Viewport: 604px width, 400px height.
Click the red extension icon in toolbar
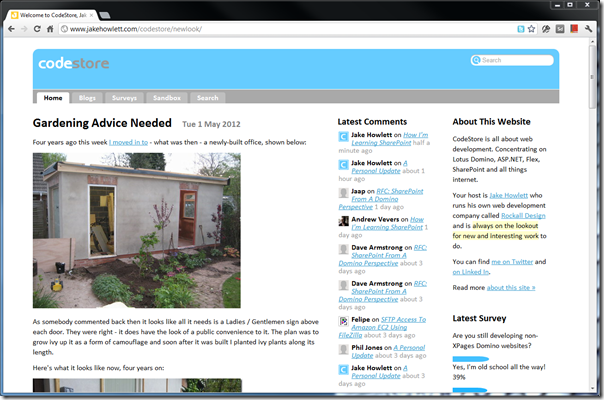tap(574, 29)
